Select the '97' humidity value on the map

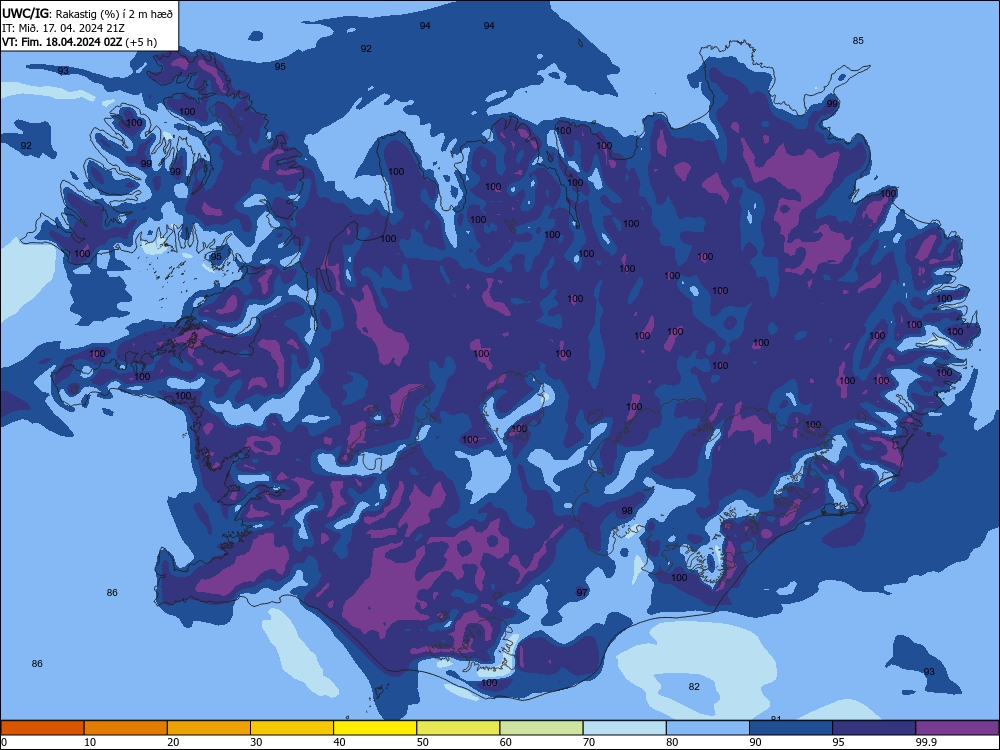[582, 592]
